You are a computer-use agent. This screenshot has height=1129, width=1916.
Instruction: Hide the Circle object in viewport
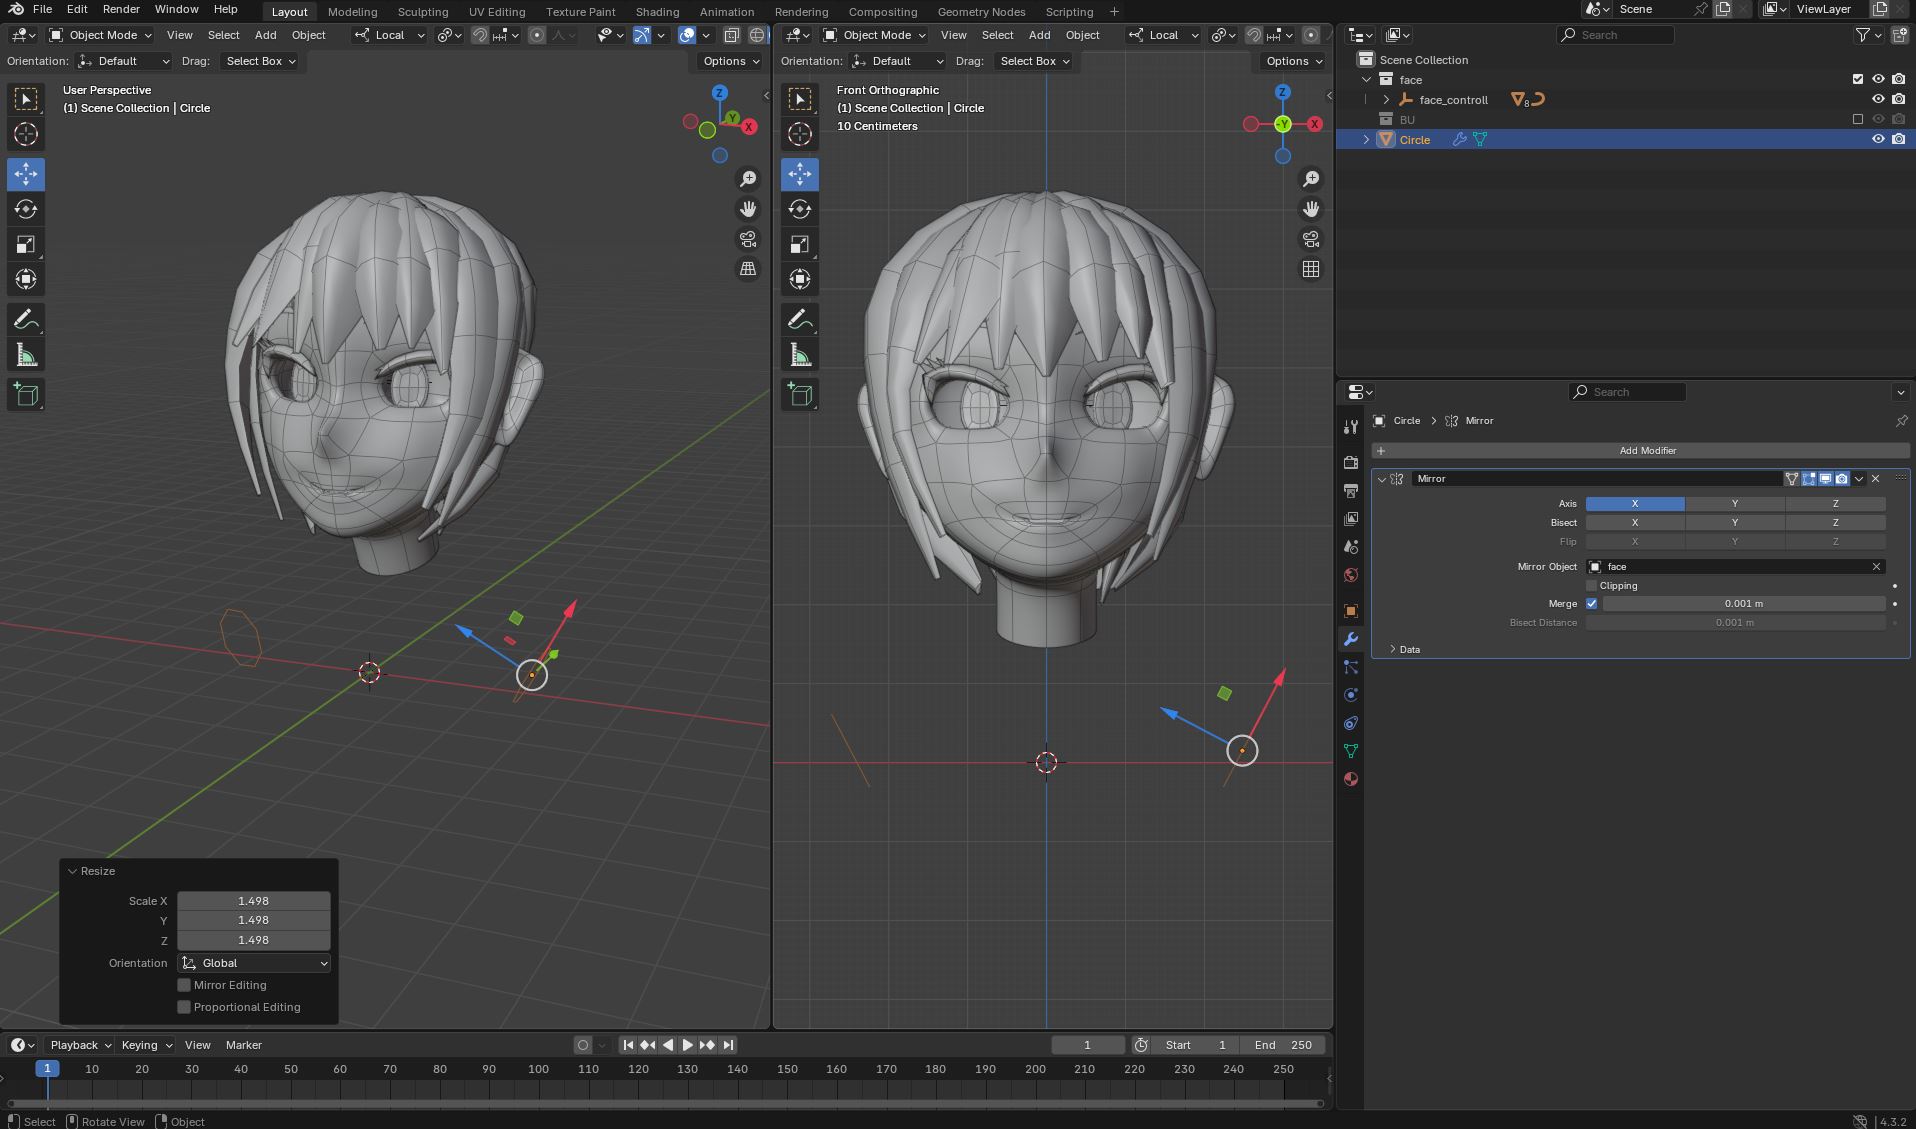click(x=1878, y=140)
